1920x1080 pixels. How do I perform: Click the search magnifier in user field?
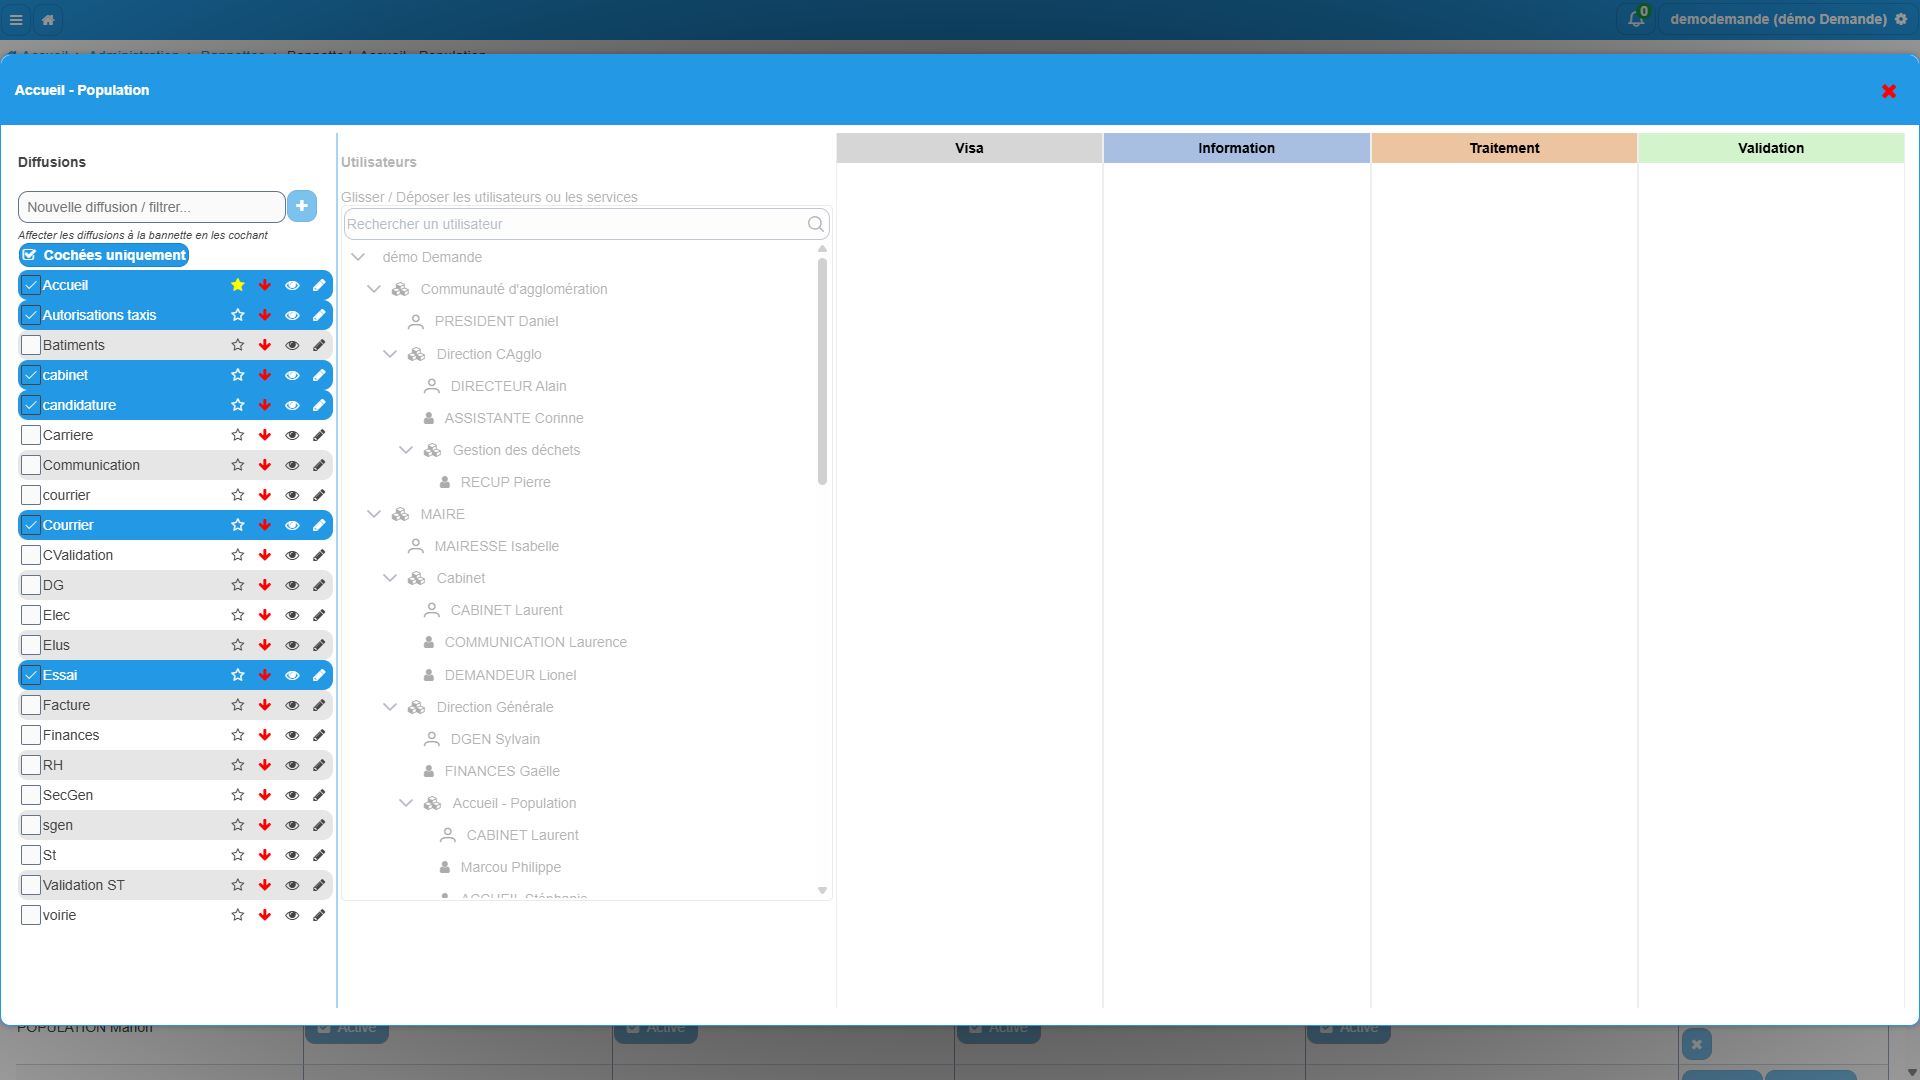pos(816,224)
